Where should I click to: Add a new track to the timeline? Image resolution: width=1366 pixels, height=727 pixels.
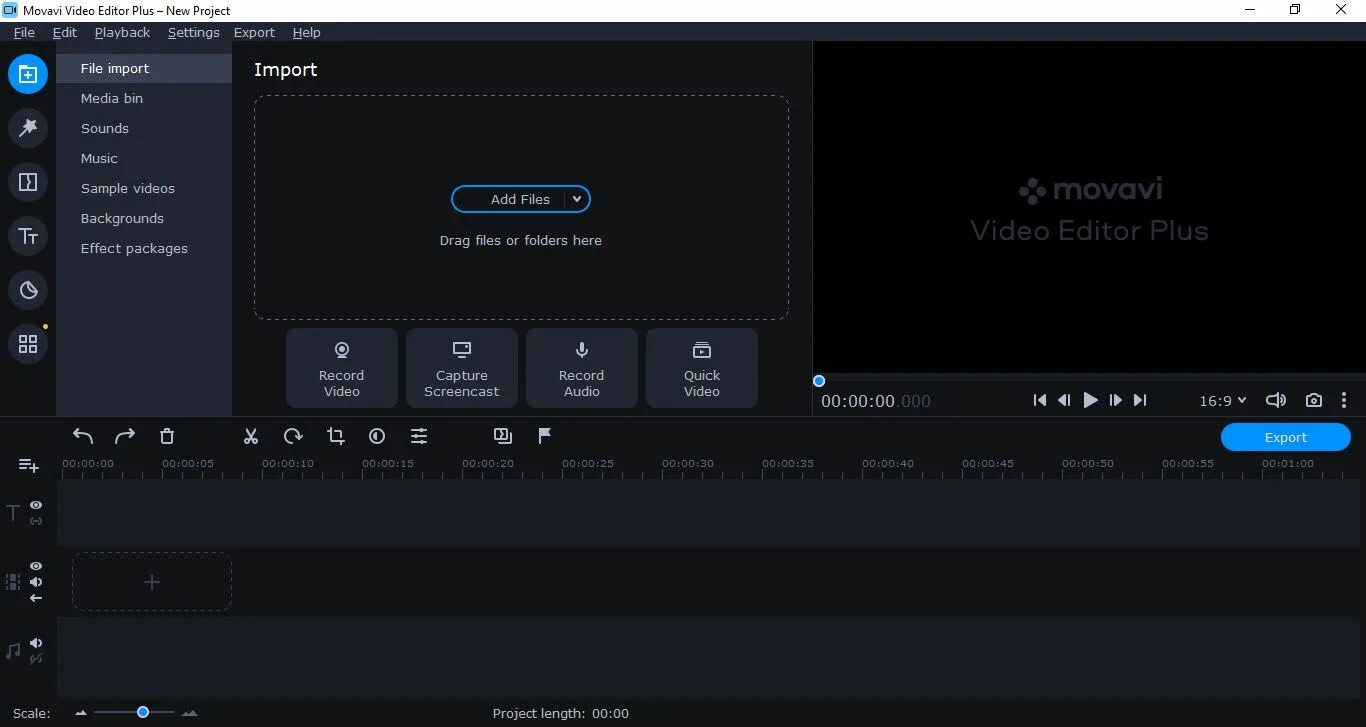[29, 466]
